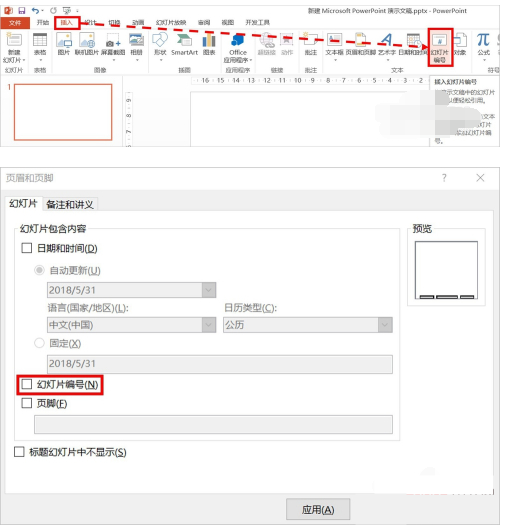This screenshot has height=527, width=505.
Task: Click the footer text input field
Action: coord(213,424)
